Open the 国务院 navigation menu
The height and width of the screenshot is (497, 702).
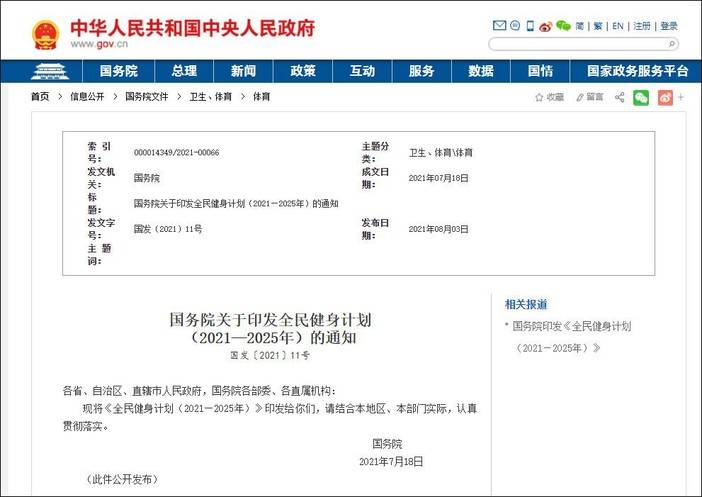click(118, 71)
